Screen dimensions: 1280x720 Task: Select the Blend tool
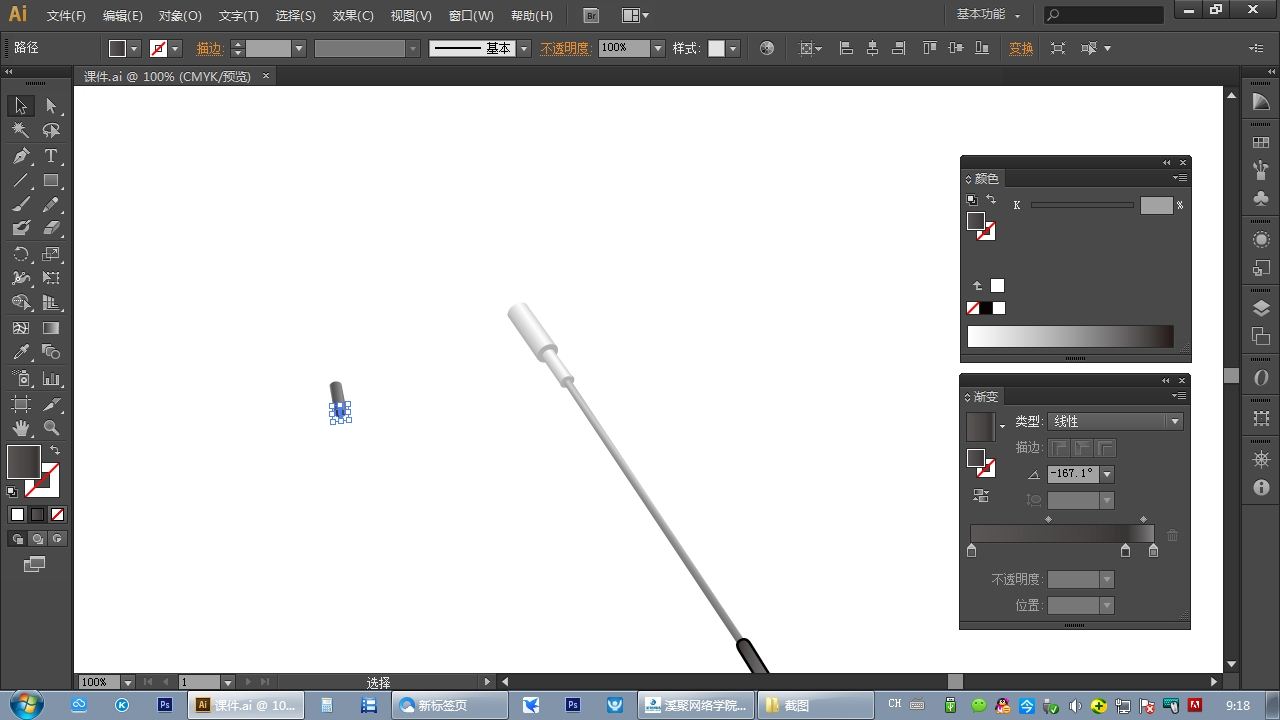tap(51, 352)
